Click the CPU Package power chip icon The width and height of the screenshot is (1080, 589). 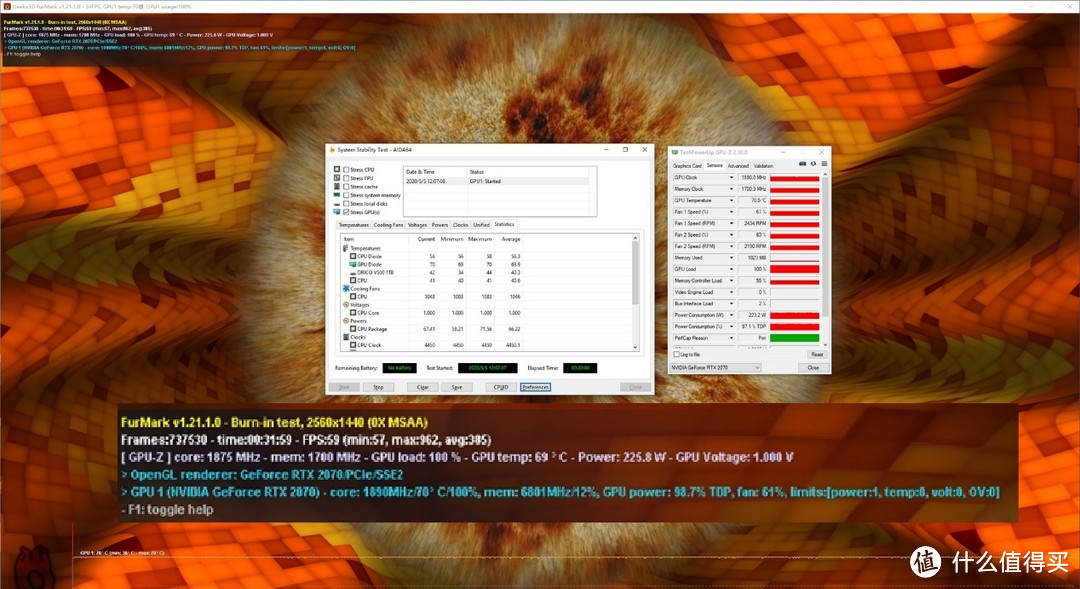(x=353, y=329)
